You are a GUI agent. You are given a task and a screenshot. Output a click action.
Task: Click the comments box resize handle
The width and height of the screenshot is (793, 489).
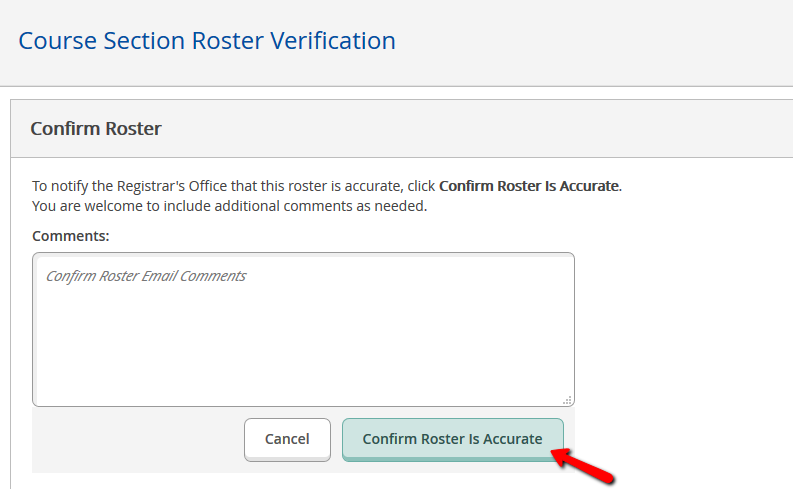pos(567,399)
